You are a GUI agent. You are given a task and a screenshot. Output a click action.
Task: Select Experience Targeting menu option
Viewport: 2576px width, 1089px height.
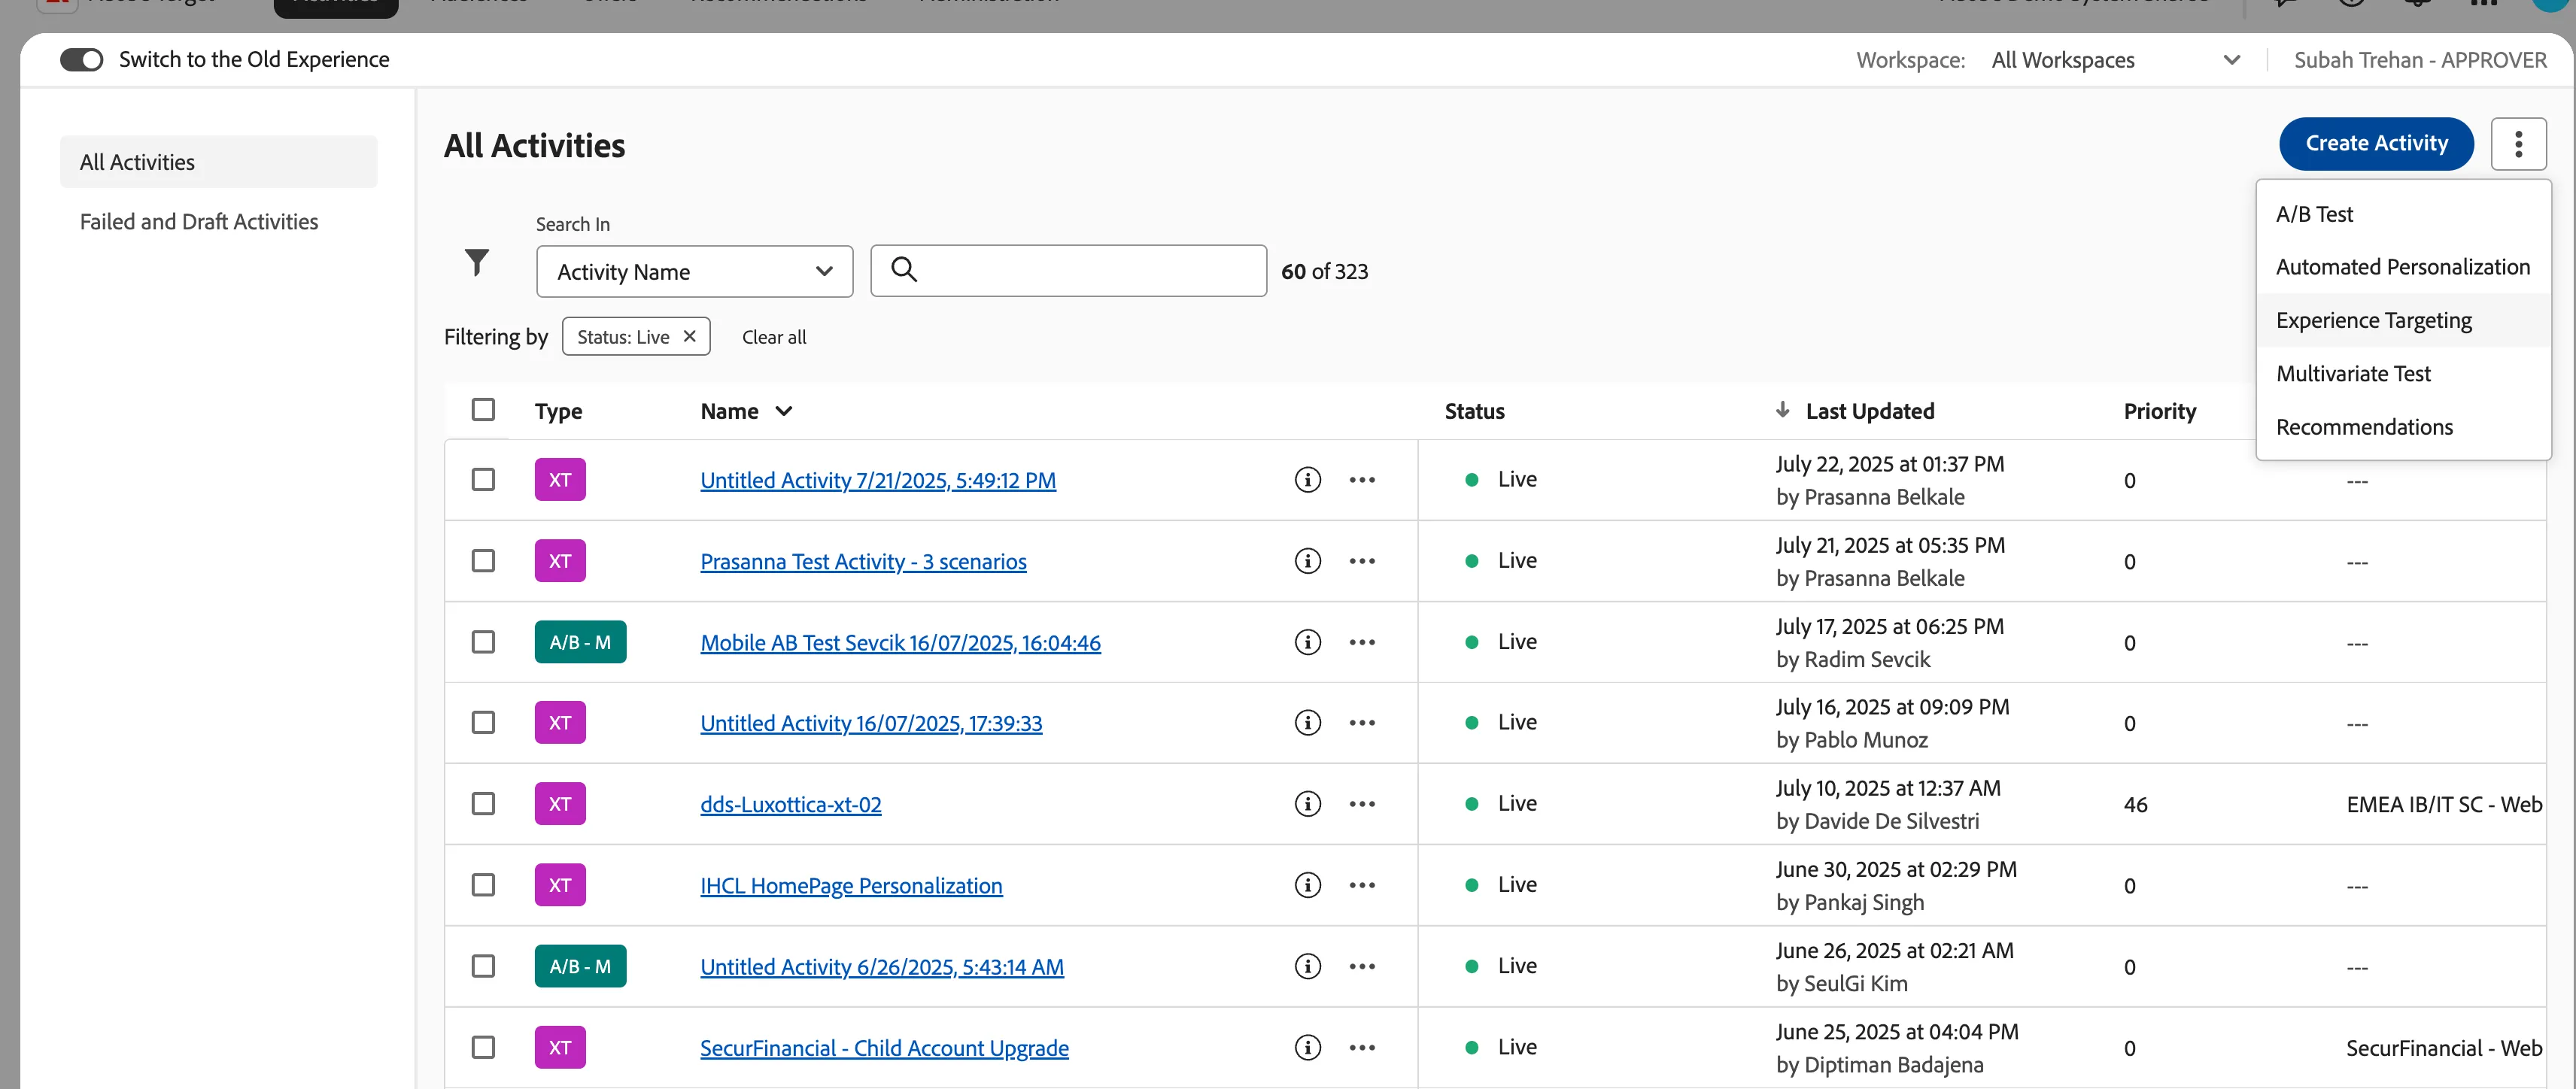click(2403, 320)
